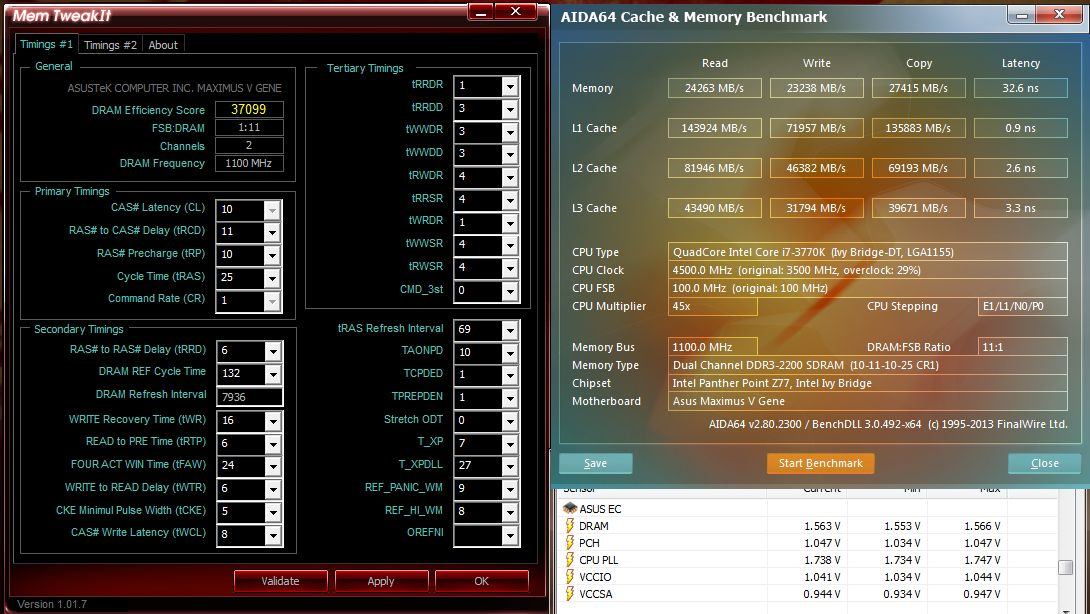Click the DRAM Efficiency Score value 37099
The image size is (1090, 614).
(249, 109)
